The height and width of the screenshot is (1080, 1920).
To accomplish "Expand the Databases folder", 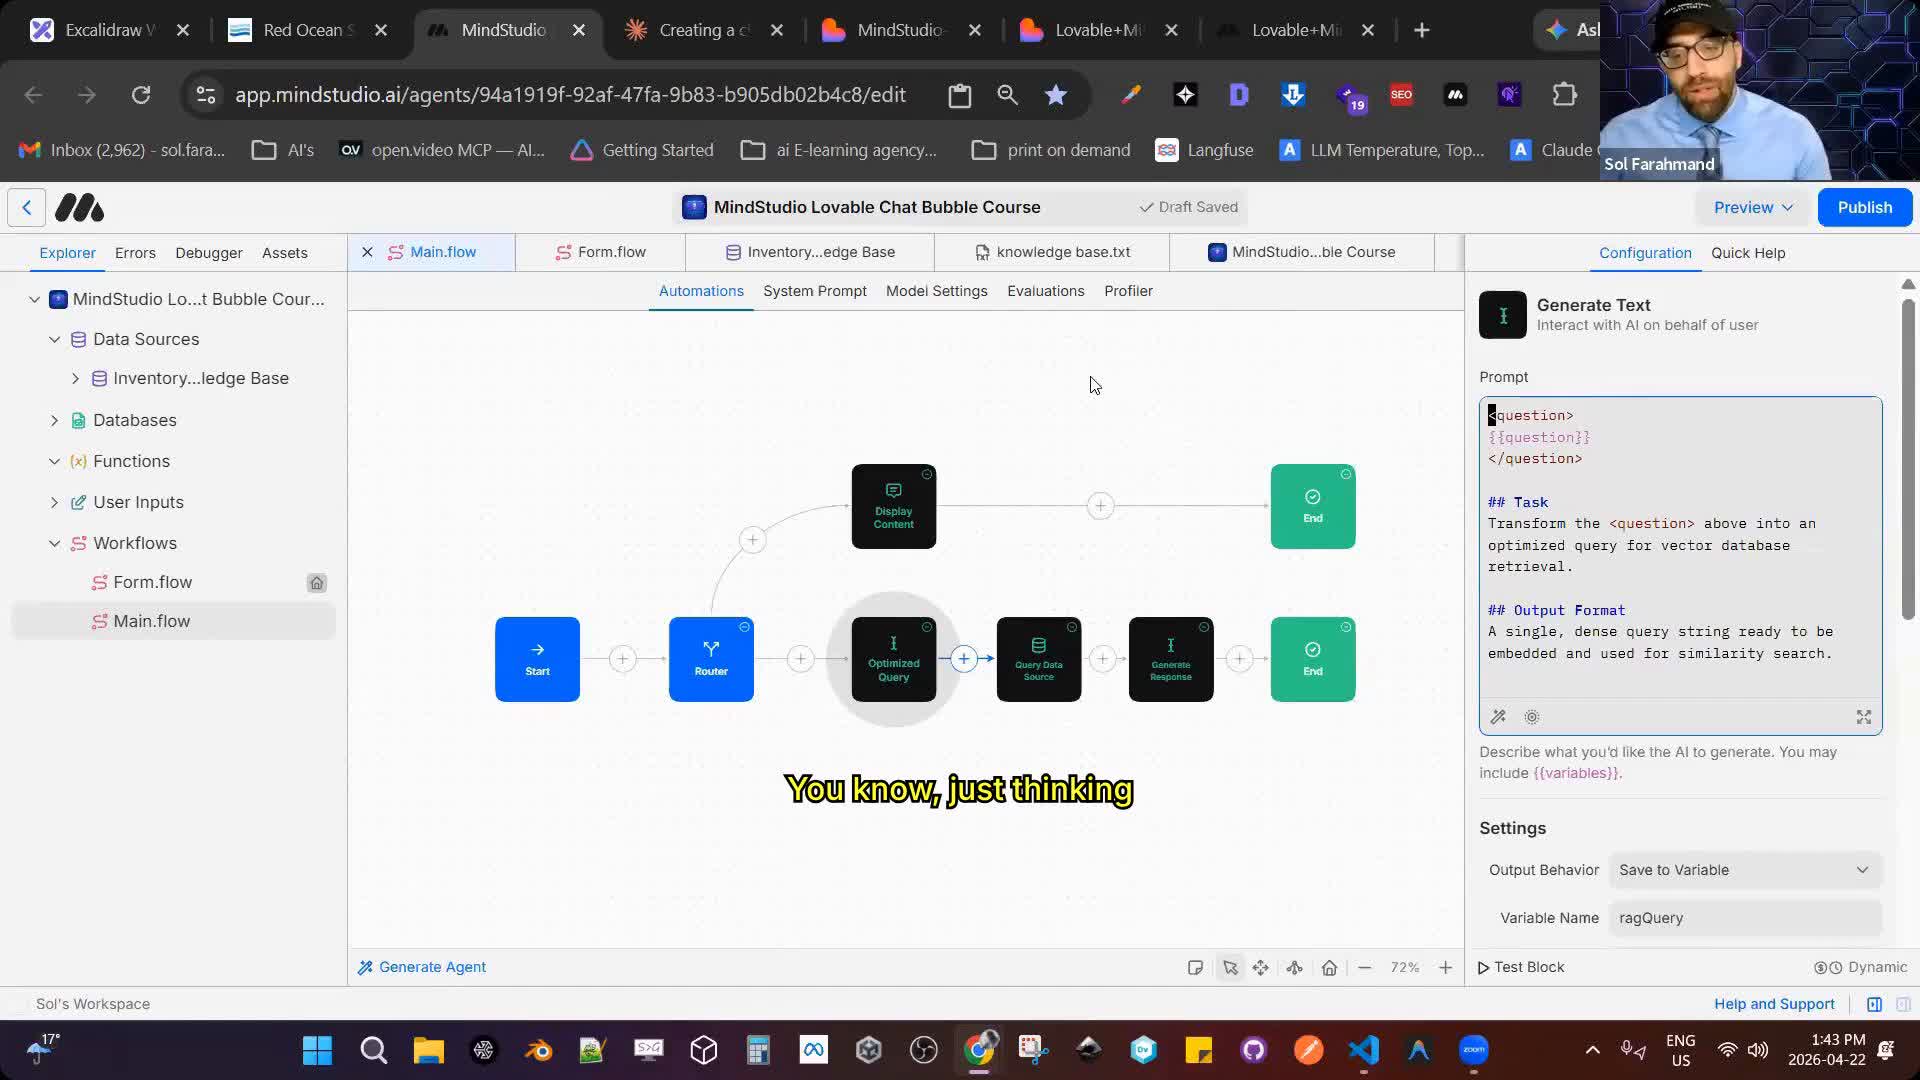I will 54,421.
